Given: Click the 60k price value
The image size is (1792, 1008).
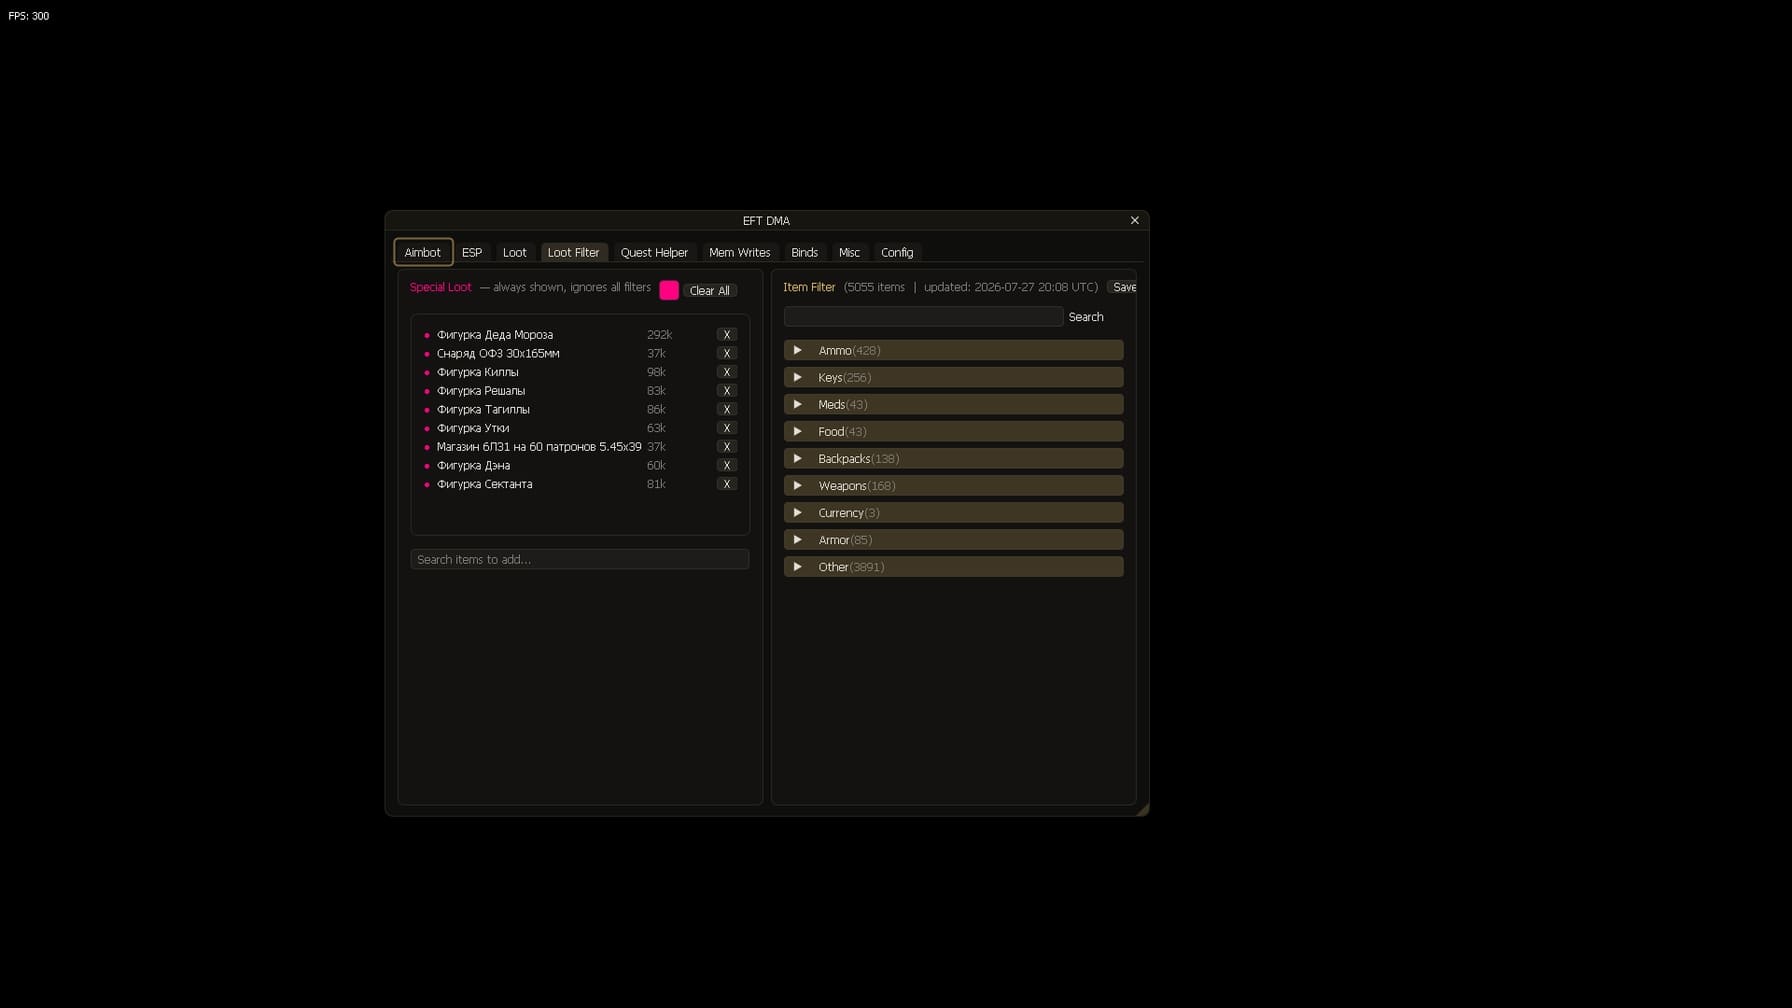Looking at the screenshot, I should tap(656, 465).
